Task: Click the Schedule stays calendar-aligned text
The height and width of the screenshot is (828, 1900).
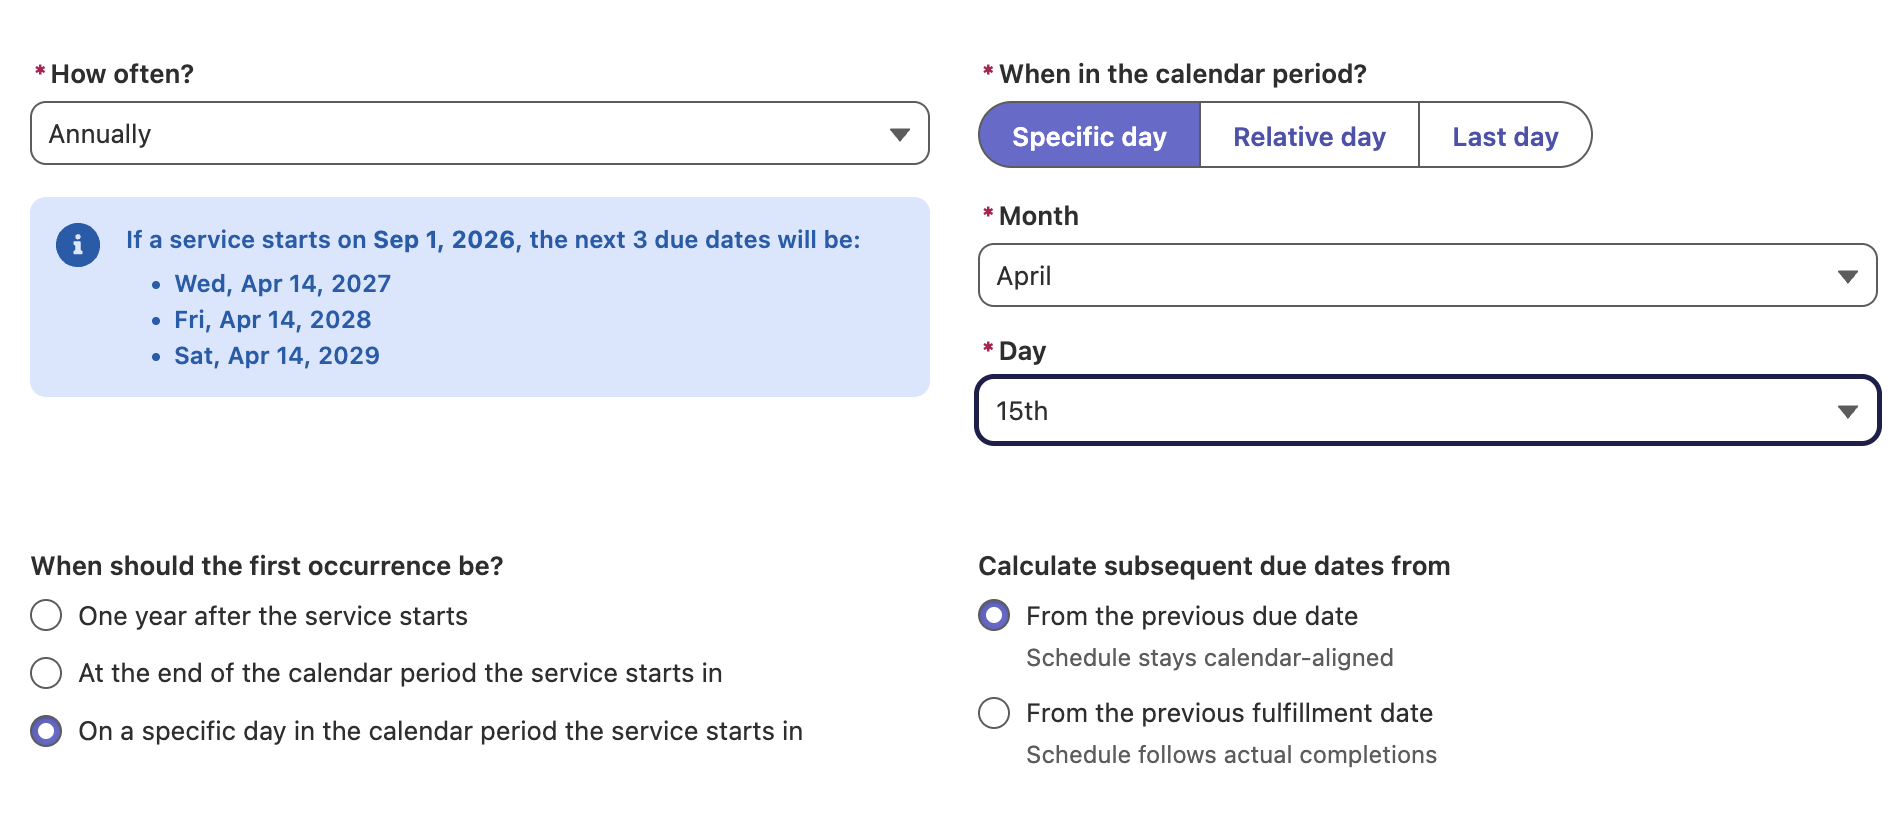Action: pyautogui.click(x=1210, y=658)
